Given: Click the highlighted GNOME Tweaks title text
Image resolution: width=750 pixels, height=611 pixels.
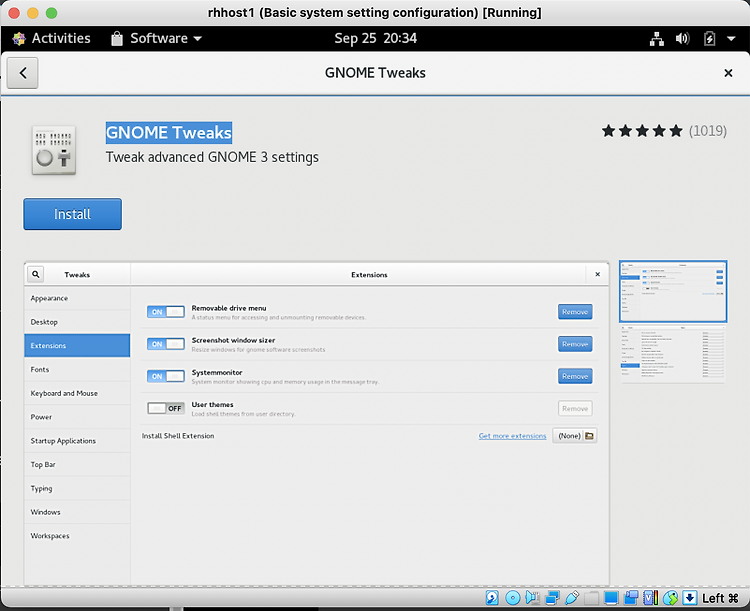Looking at the screenshot, I should pos(169,133).
